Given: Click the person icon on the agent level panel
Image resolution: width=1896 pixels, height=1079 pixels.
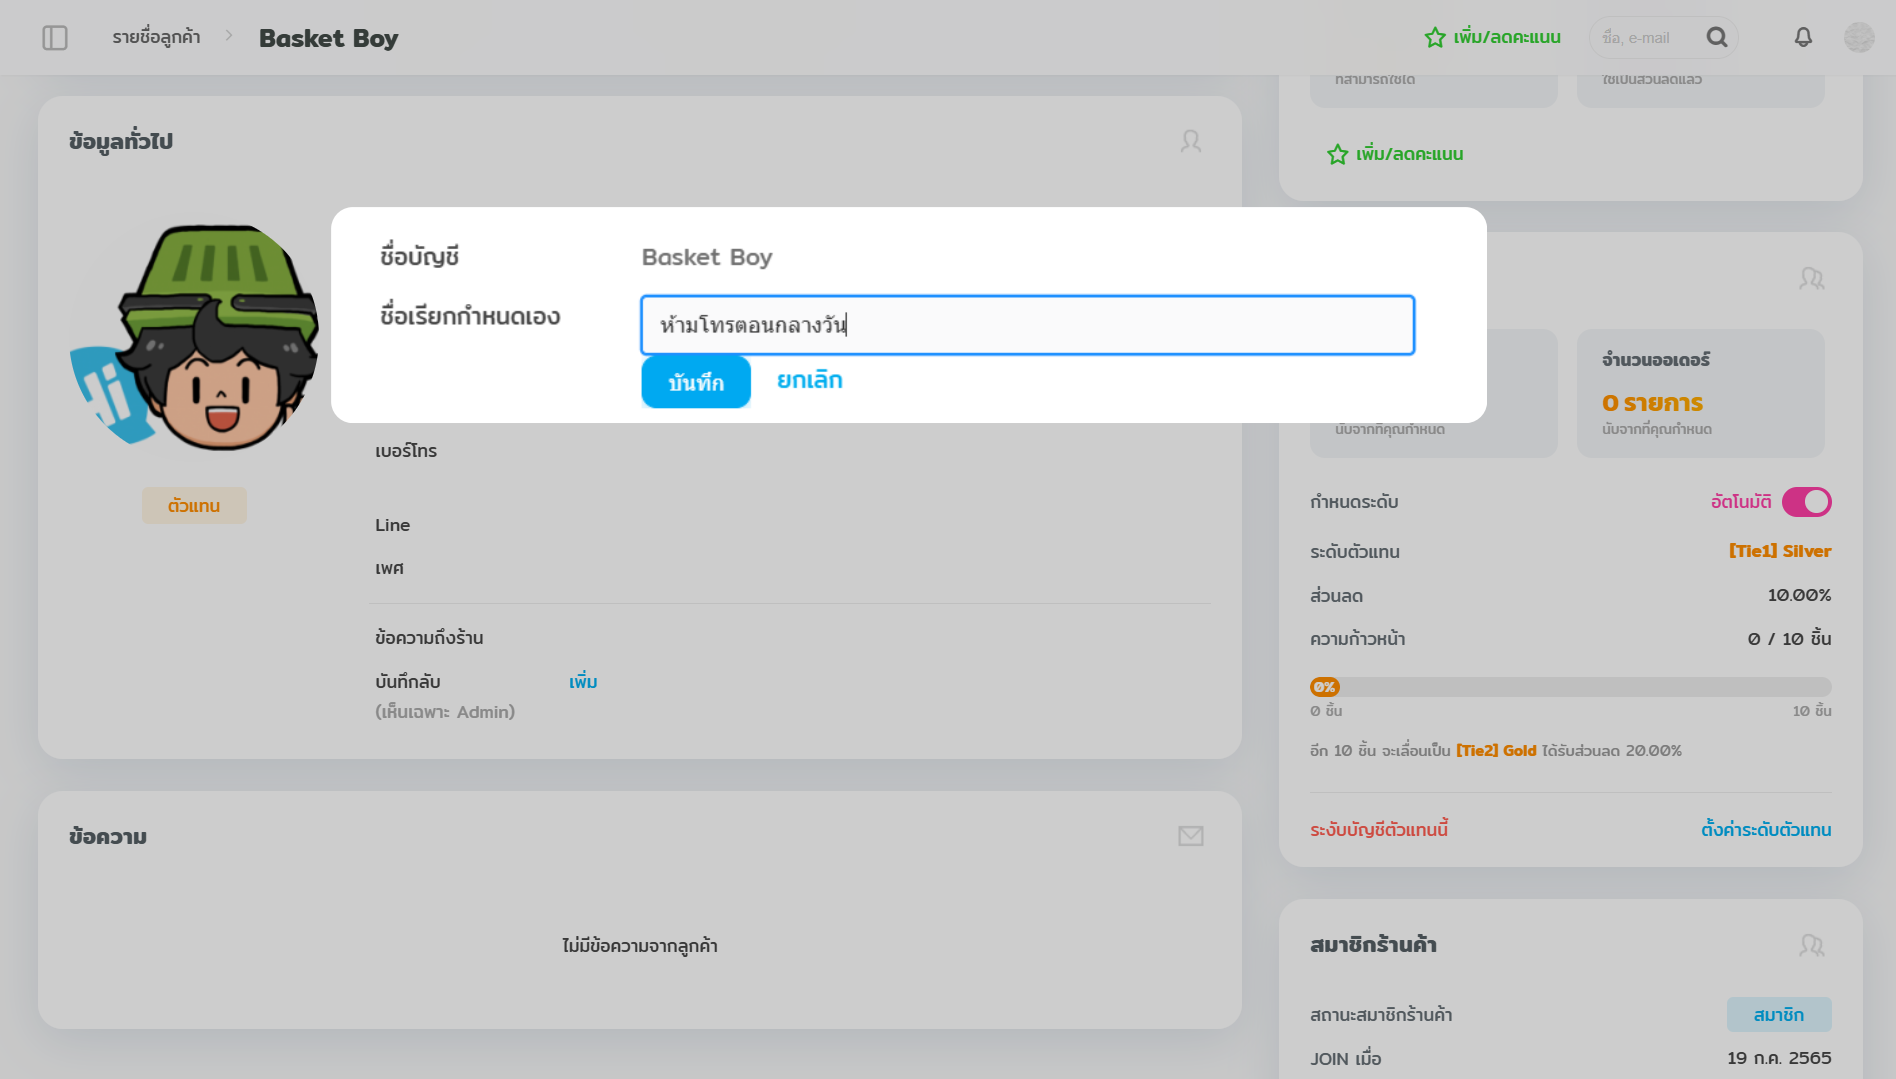Looking at the screenshot, I should (x=1810, y=280).
